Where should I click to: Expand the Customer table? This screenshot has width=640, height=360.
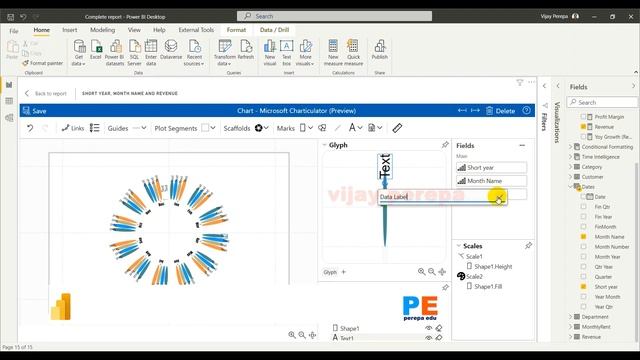point(571,177)
